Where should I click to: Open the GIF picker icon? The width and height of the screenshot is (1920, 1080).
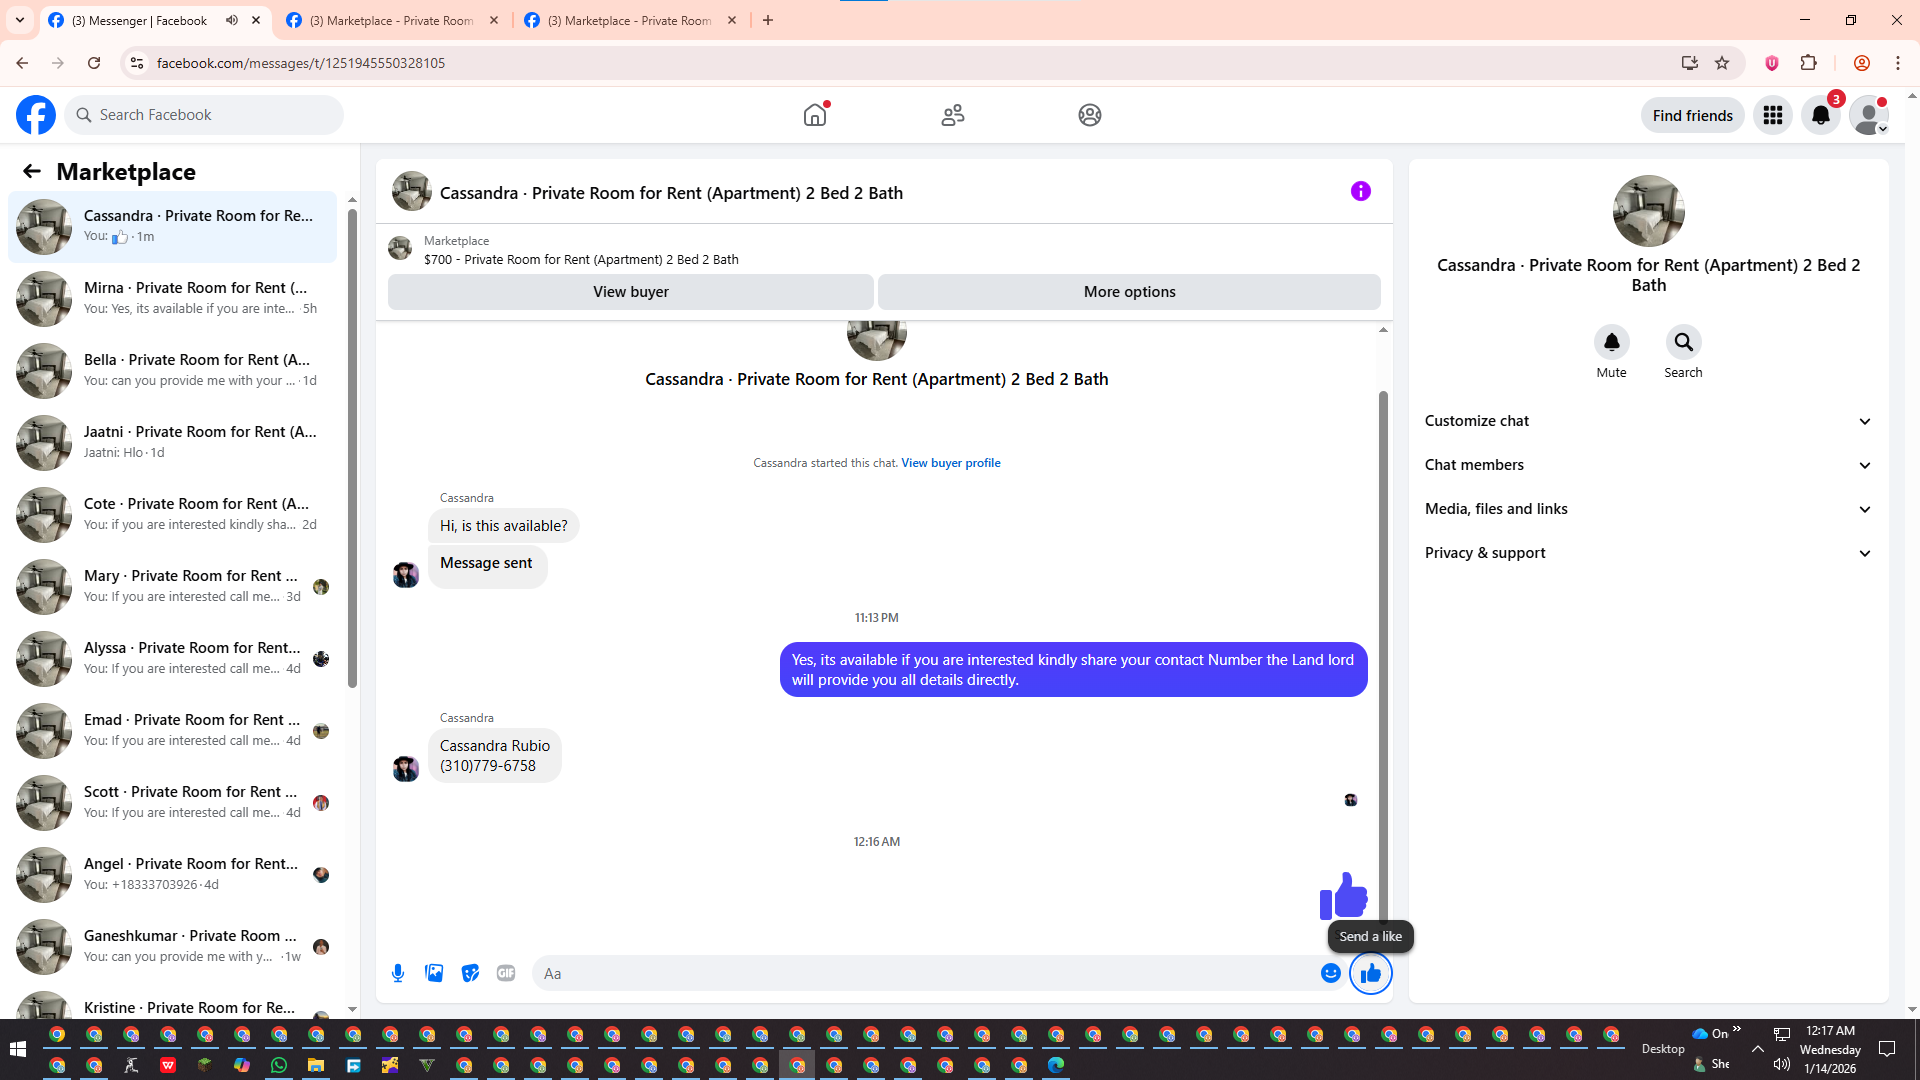click(x=506, y=973)
